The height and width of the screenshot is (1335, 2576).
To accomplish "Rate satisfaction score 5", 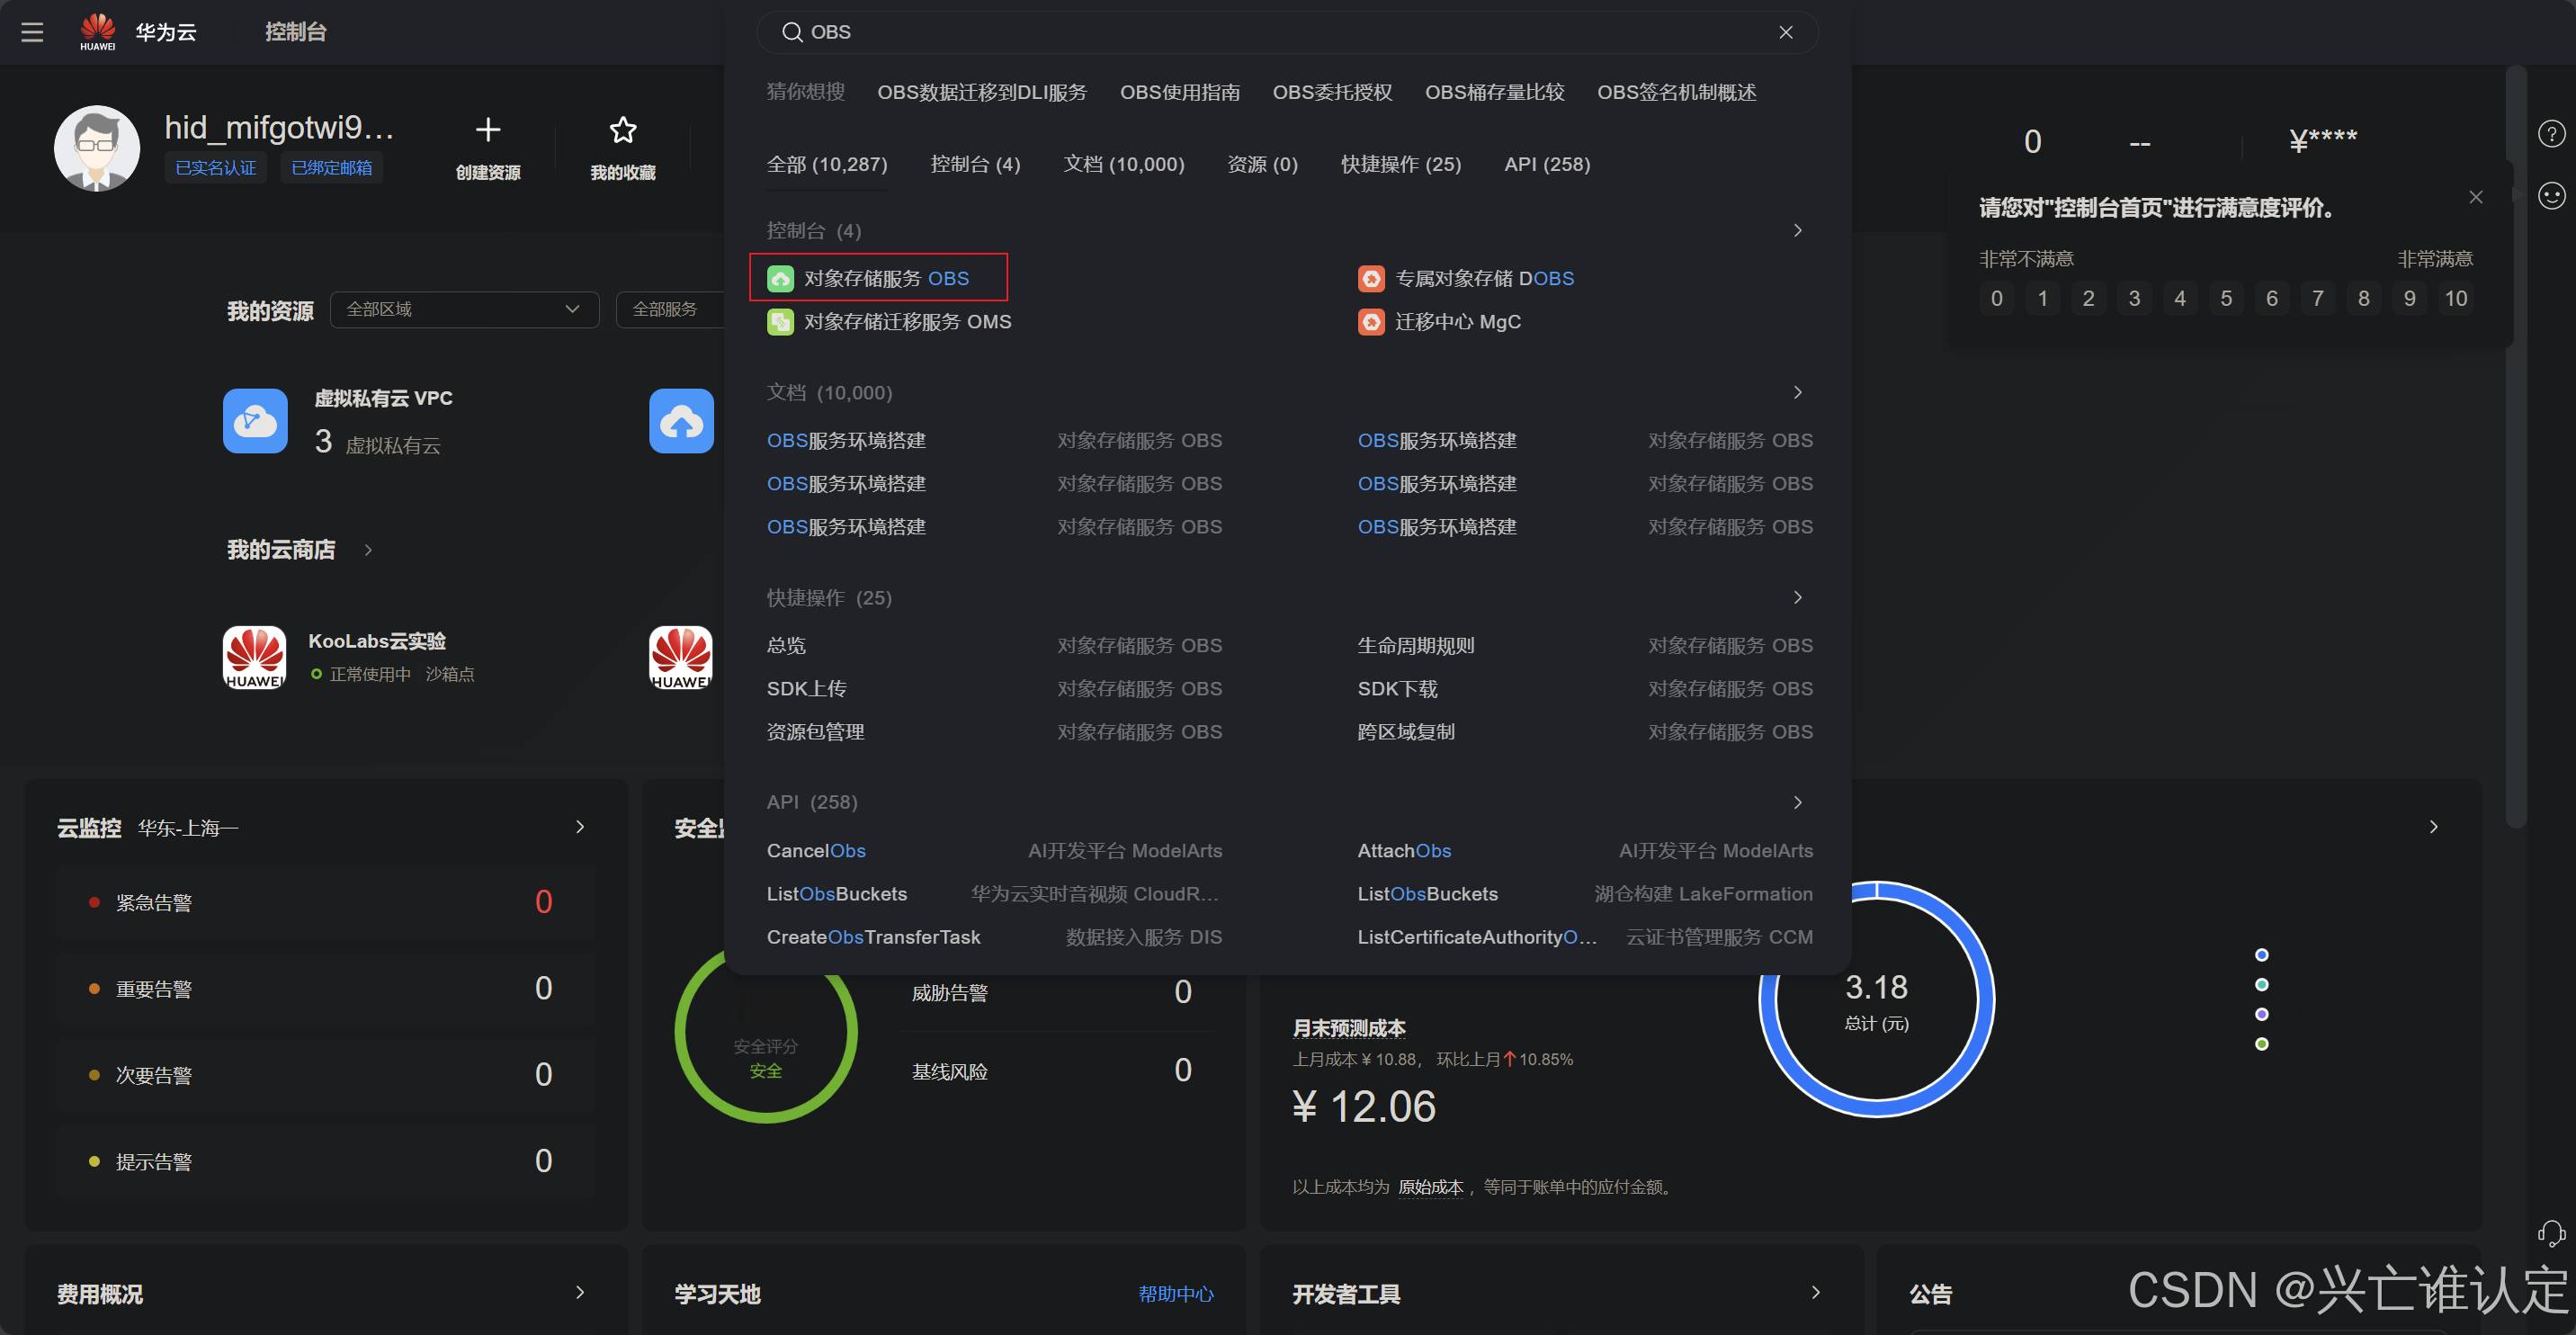I will tap(2226, 298).
